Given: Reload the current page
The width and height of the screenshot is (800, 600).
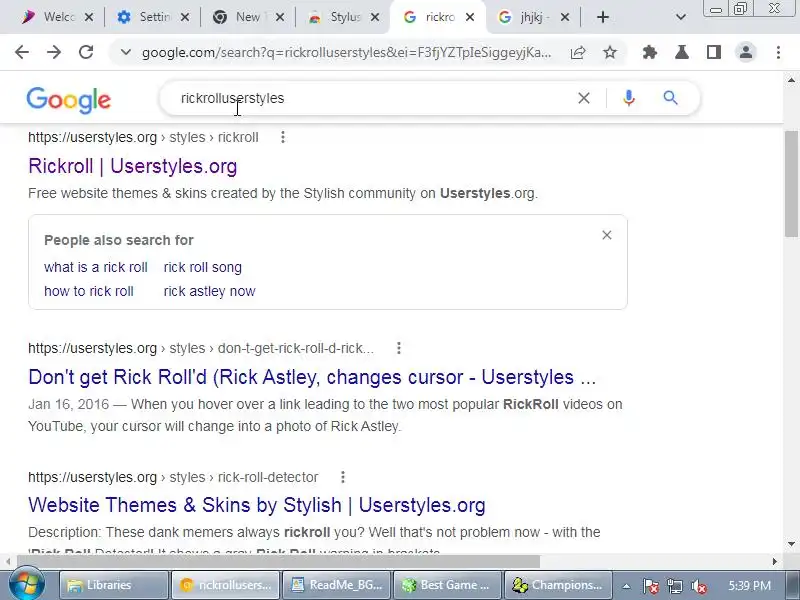Looking at the screenshot, I should (x=86, y=52).
